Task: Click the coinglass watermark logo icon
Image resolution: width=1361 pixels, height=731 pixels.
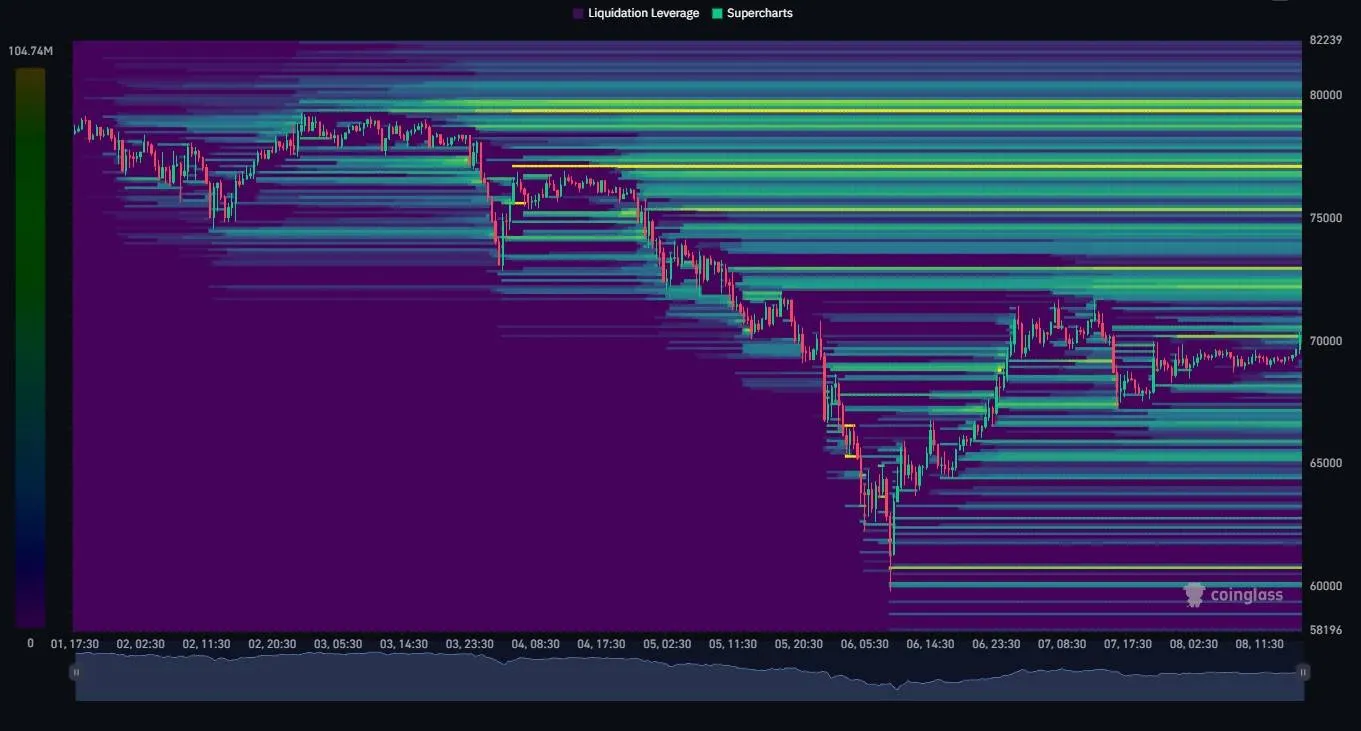Action: (x=1194, y=595)
